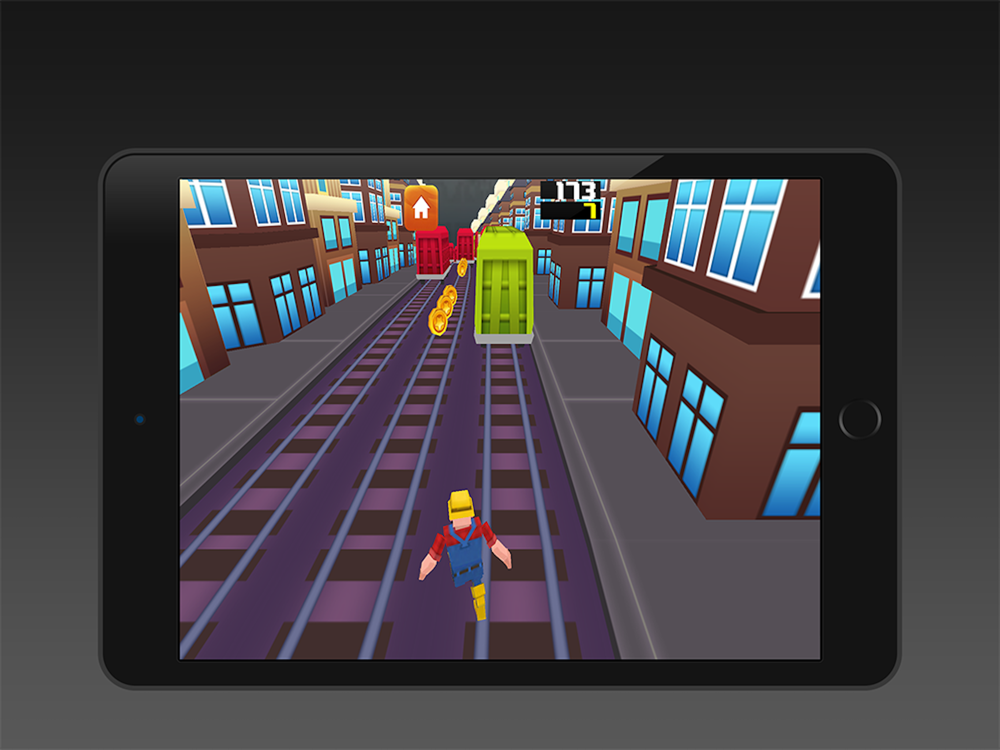1000x750 pixels.
Task: Click the tablet's round home button
Action: [x=860, y=419]
